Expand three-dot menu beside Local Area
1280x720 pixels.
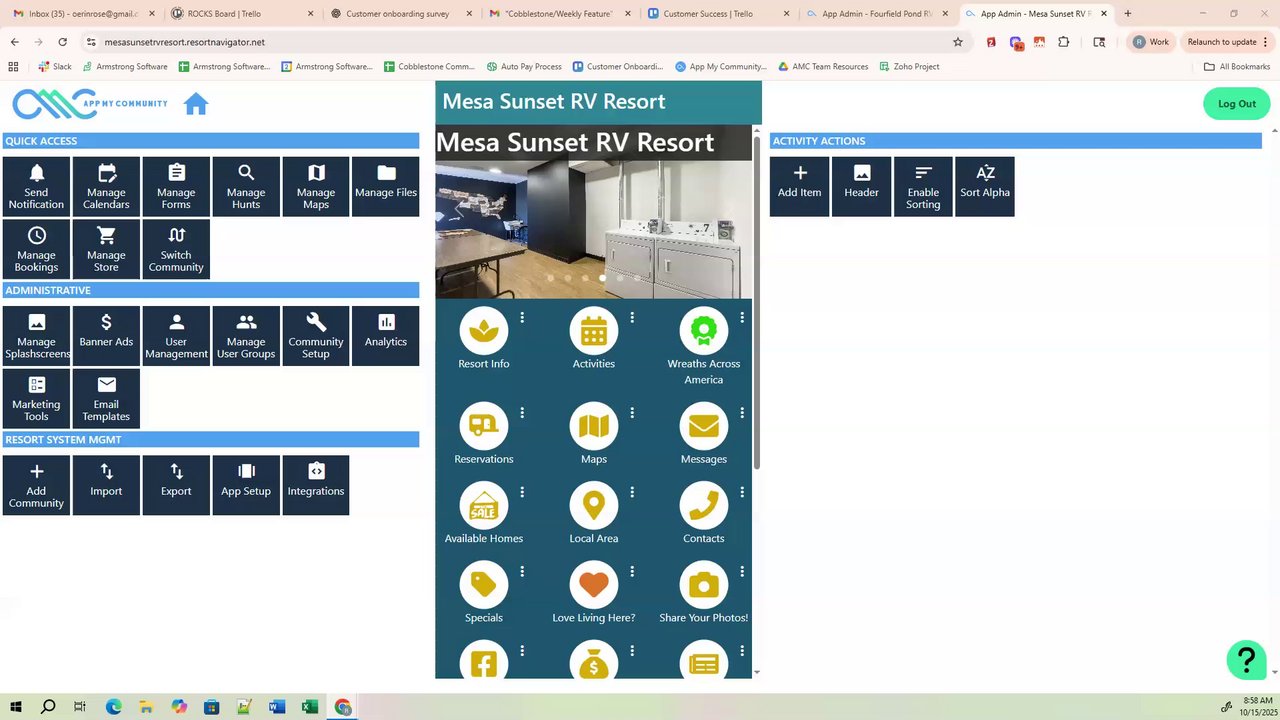click(632, 492)
